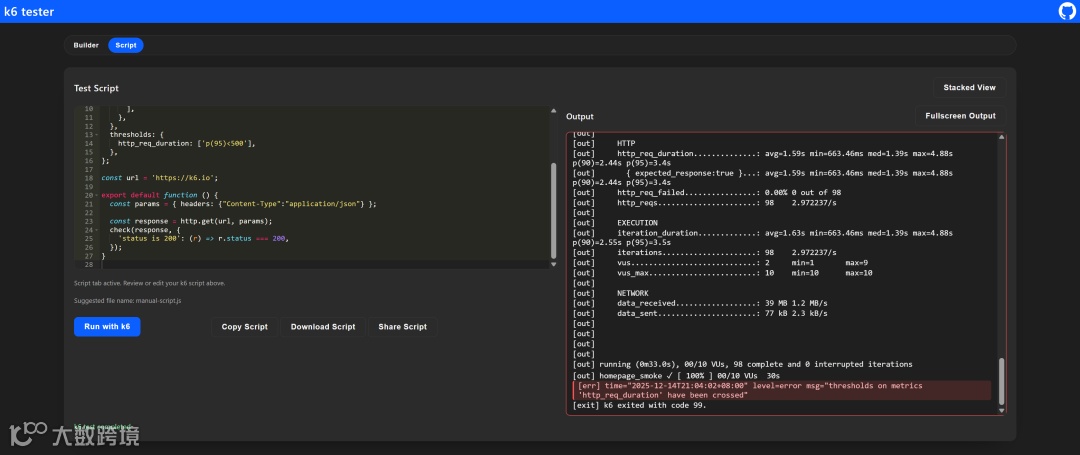Click the const url code line
Viewport: 1080px width, 455px height.
coord(159,178)
